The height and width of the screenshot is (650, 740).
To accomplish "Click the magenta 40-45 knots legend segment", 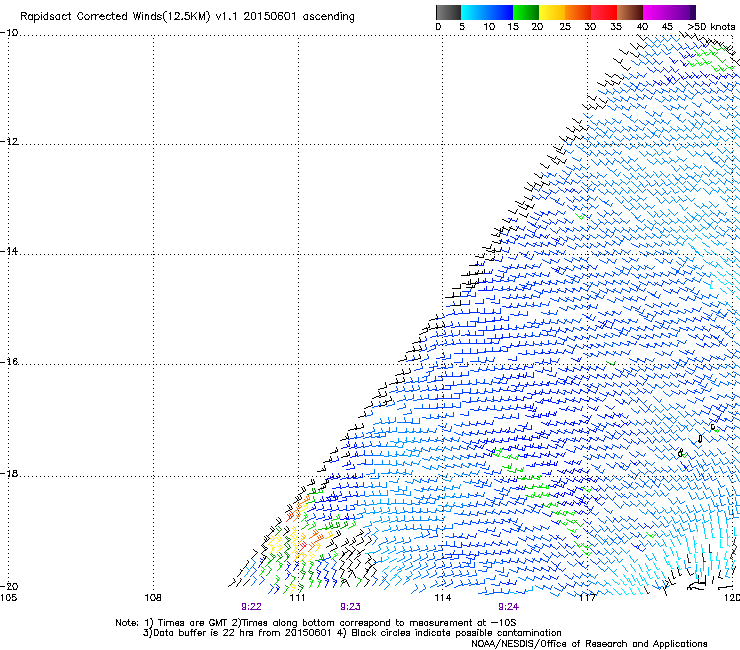I will (x=656, y=12).
